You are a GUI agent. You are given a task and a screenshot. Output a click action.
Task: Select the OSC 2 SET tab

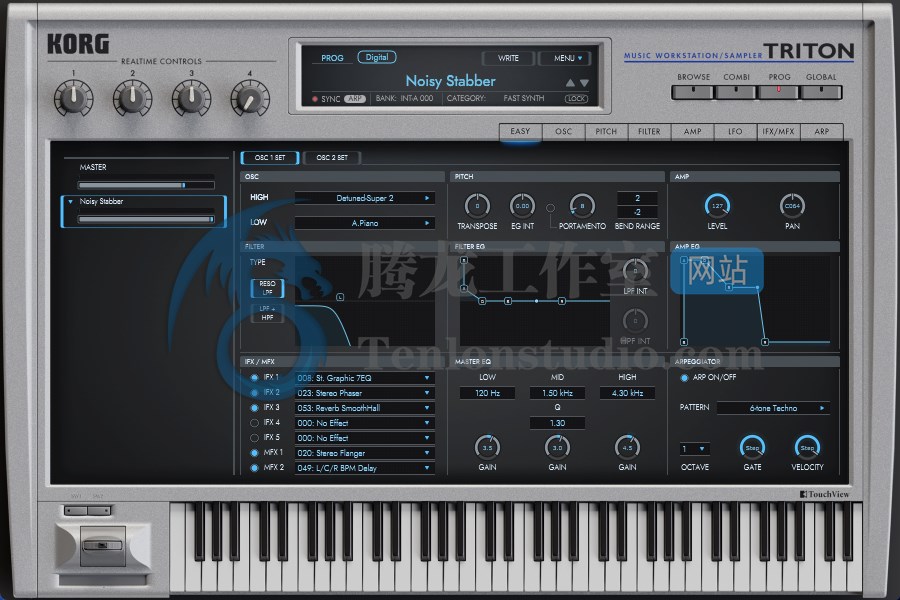click(332, 157)
